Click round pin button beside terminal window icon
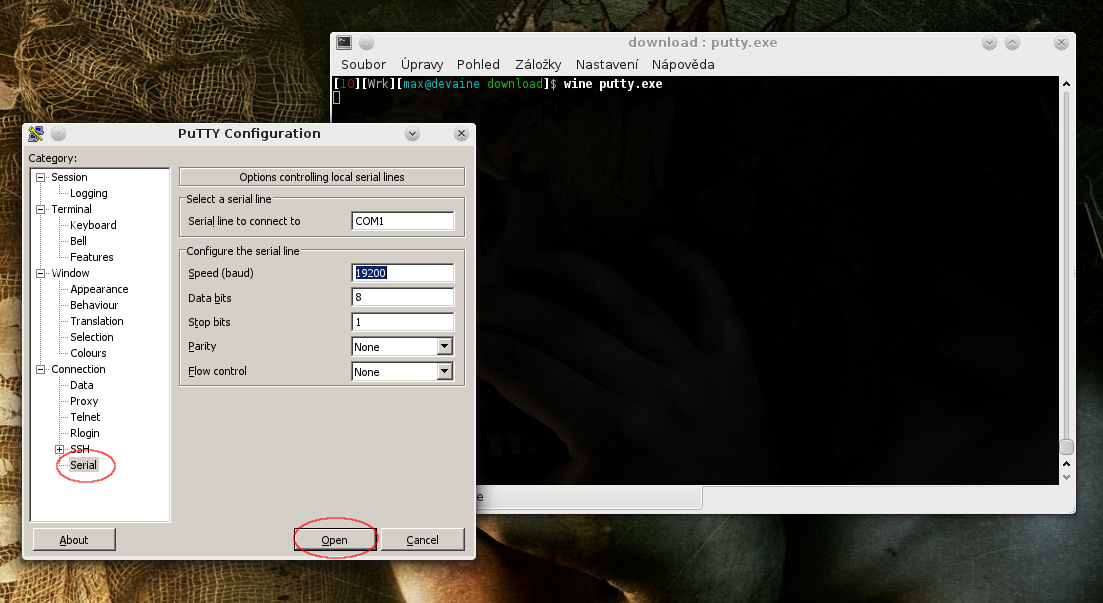Image resolution: width=1103 pixels, height=603 pixels. tap(366, 43)
